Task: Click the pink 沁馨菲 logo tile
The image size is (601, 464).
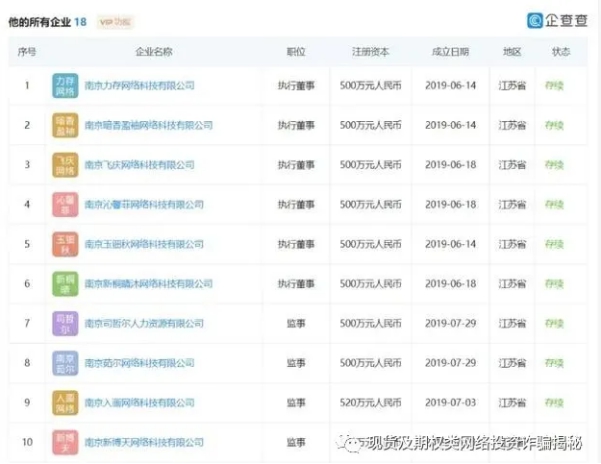Action: [x=65, y=204]
